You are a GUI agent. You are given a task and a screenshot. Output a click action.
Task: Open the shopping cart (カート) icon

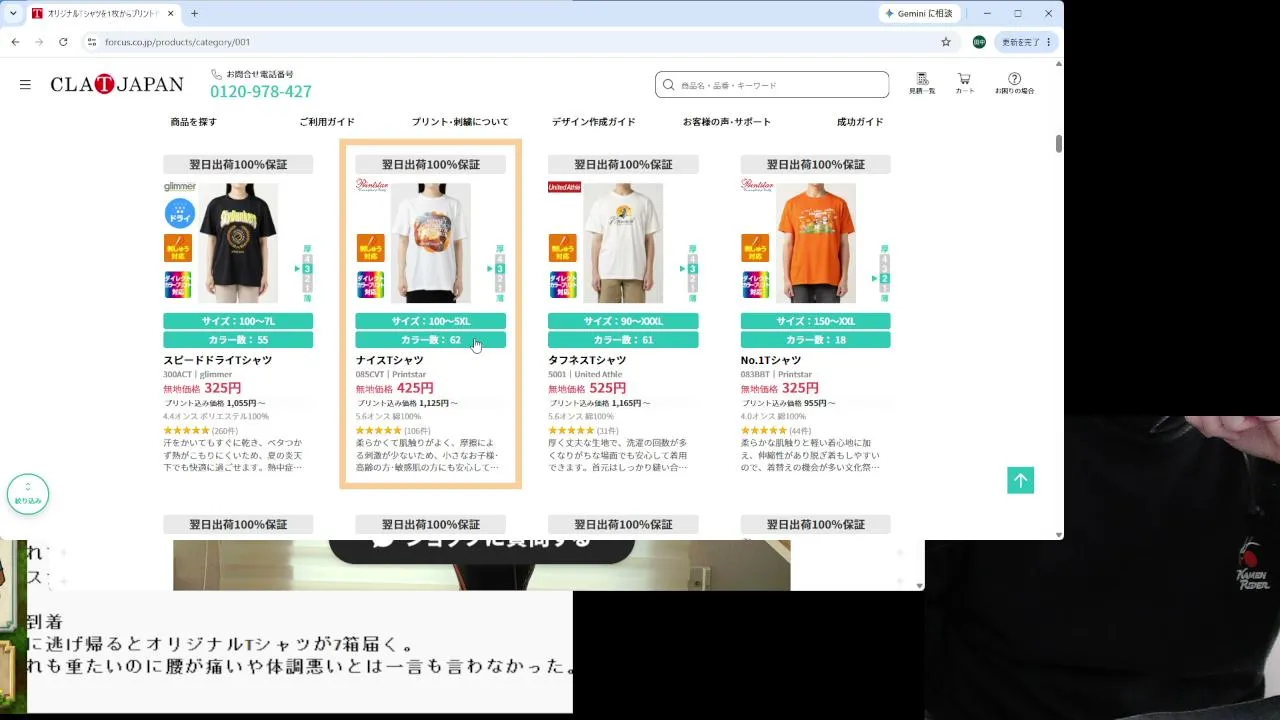964,83
